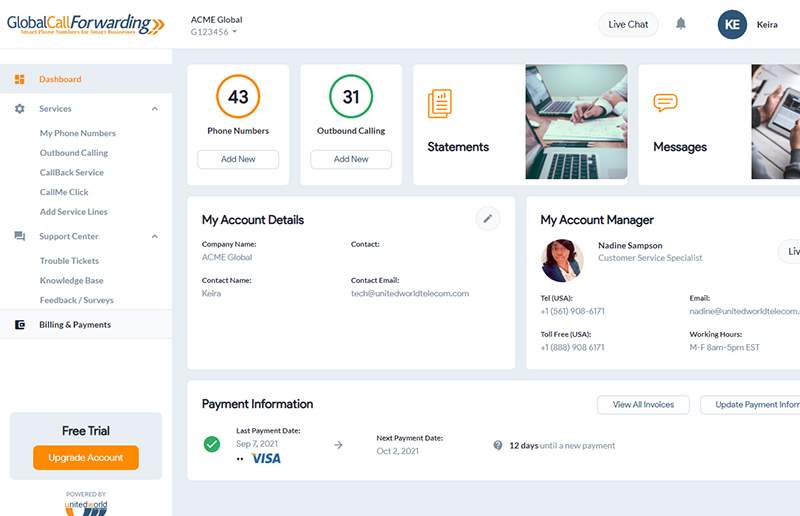Click the Billing & Payments wallet icon

[x=19, y=325]
